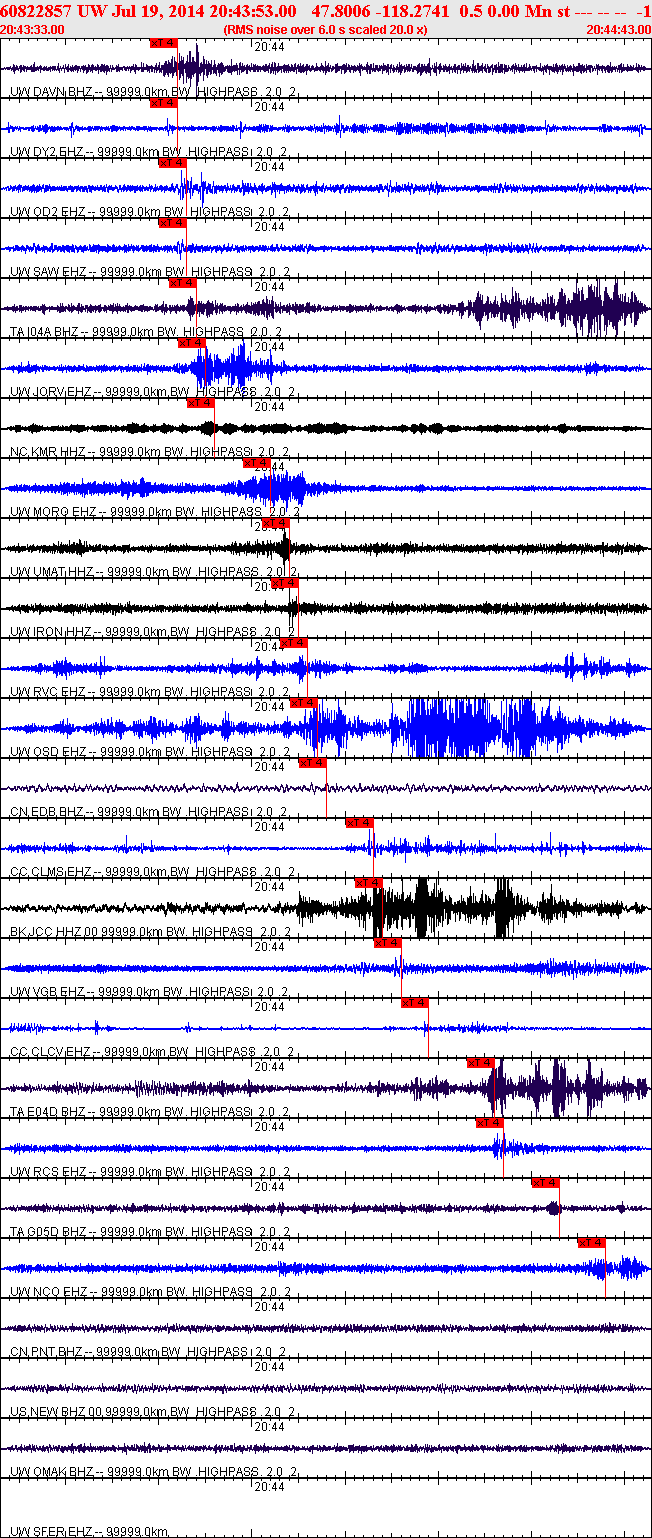Select the arrival pick on NC KMR trace
The image size is (652, 1538).
coord(200,403)
